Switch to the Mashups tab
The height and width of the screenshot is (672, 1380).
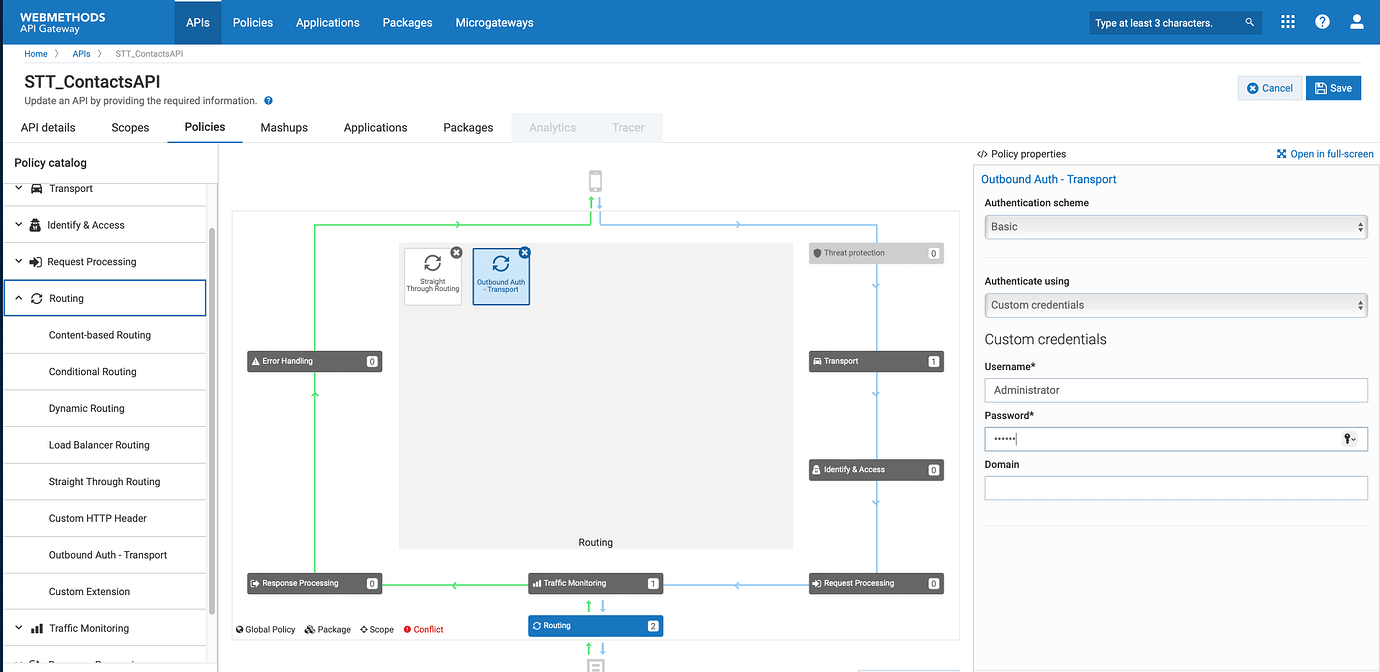(x=284, y=127)
